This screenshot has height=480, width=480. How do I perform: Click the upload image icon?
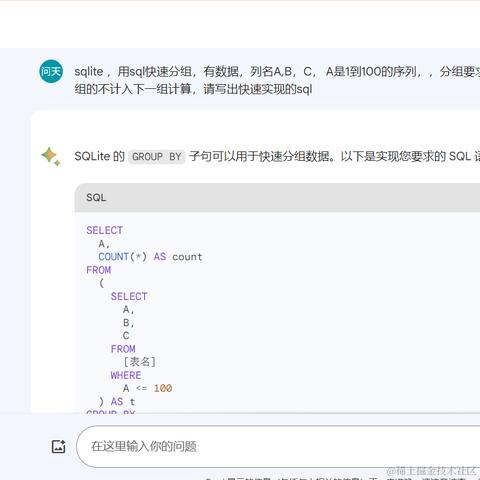pos(58,446)
